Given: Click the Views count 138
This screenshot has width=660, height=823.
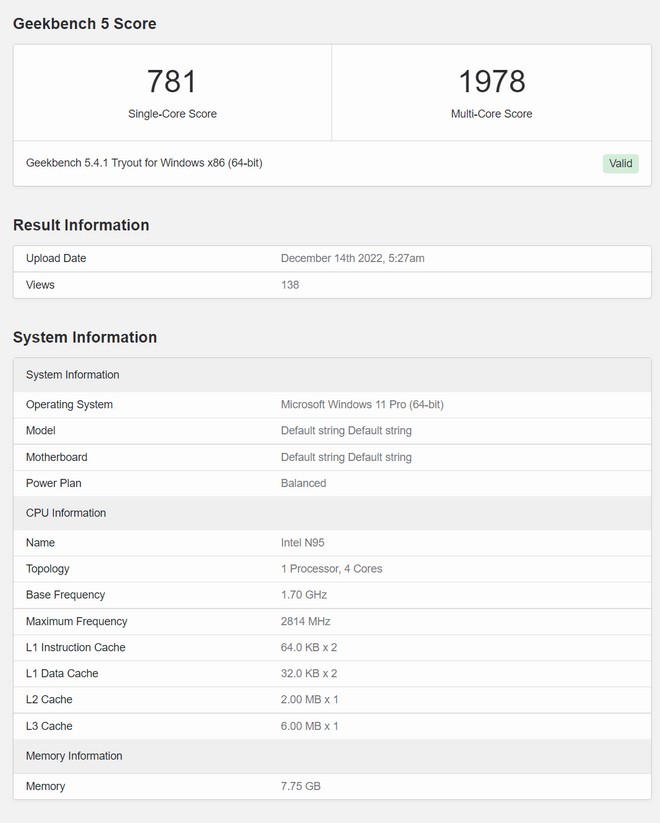Looking at the screenshot, I should coord(290,285).
